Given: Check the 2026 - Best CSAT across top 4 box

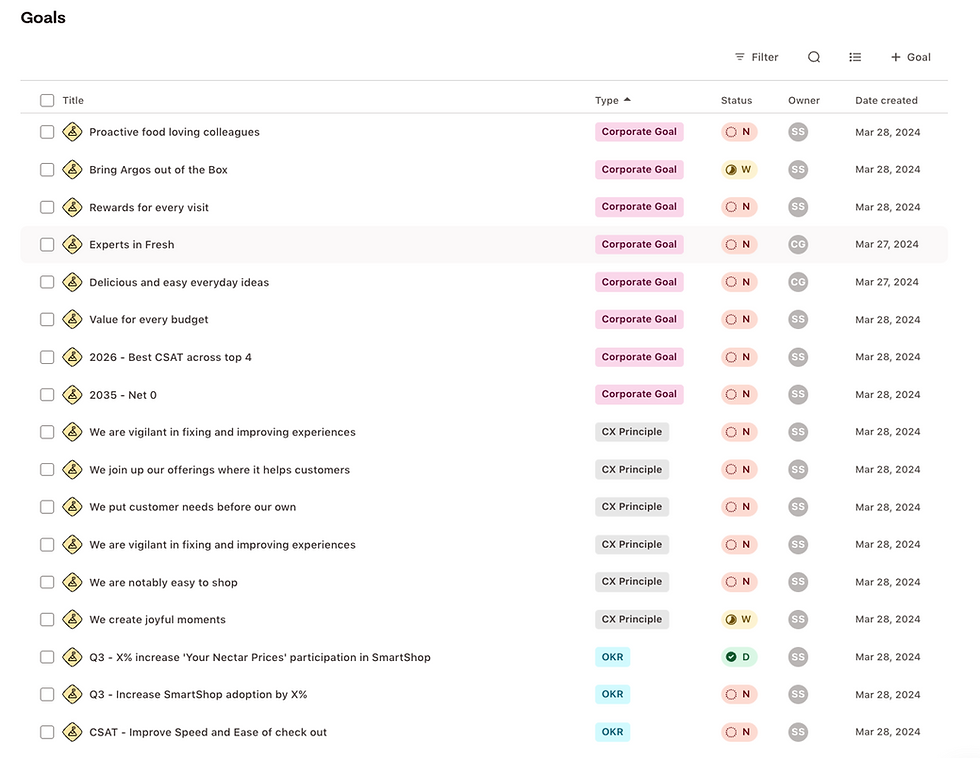Looking at the screenshot, I should point(47,357).
